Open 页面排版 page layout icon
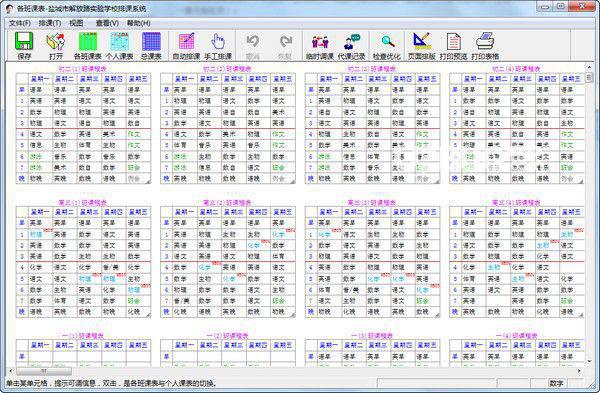Viewport: 600px width, 393px height. coord(422,41)
